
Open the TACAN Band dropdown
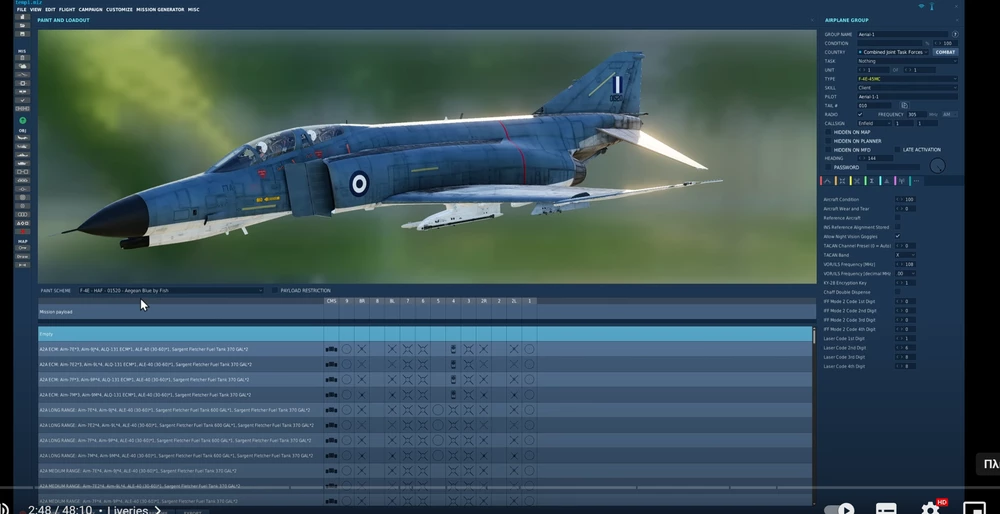pos(905,254)
